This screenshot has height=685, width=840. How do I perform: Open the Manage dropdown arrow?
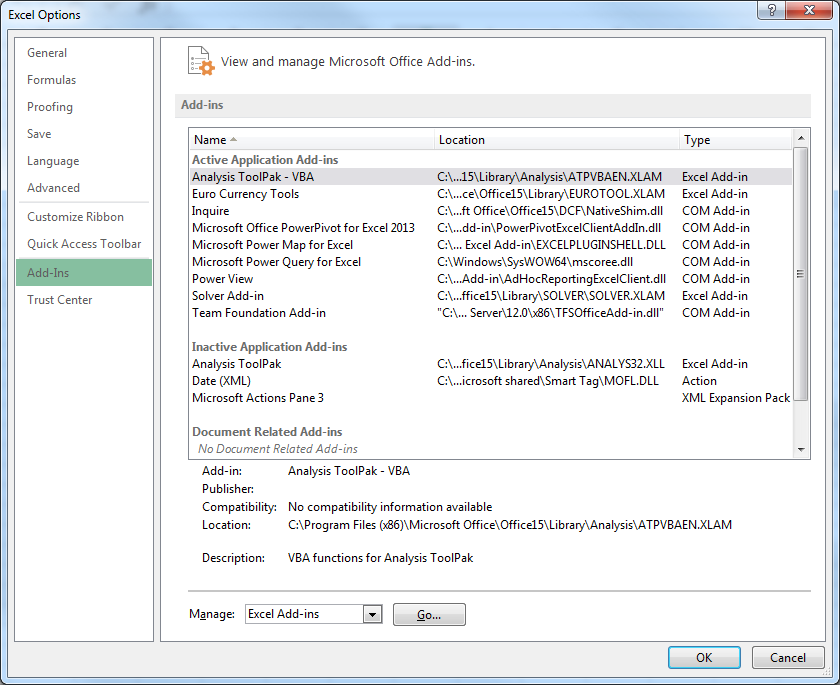pos(372,614)
